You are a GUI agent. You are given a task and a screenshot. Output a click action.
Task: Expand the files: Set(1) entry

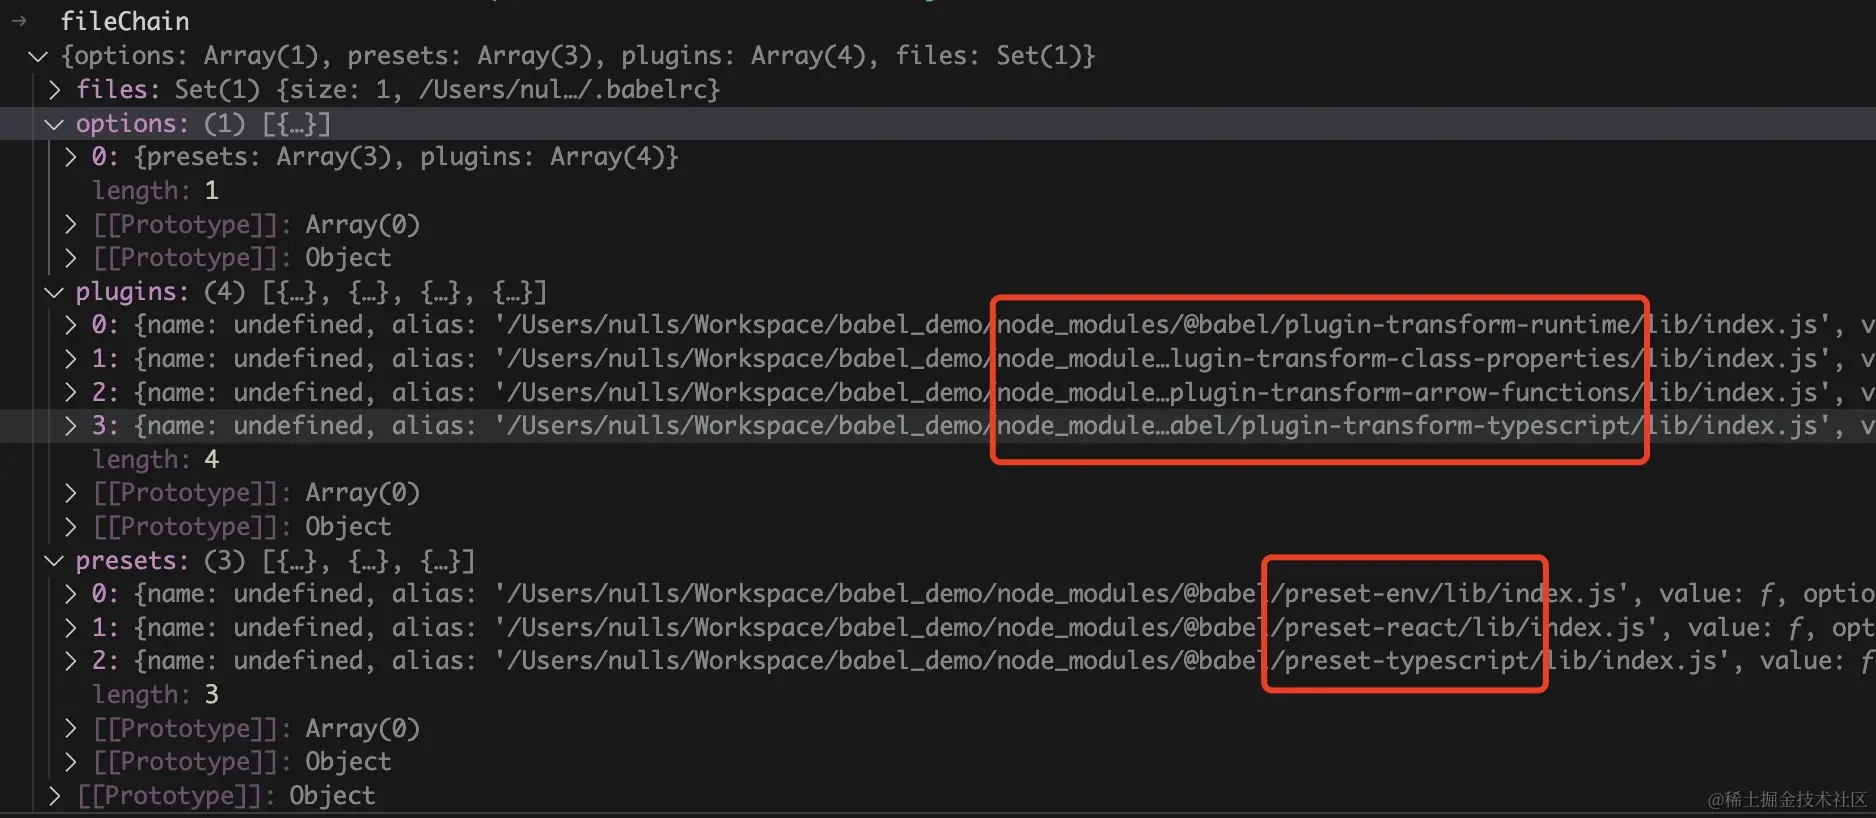tap(55, 90)
